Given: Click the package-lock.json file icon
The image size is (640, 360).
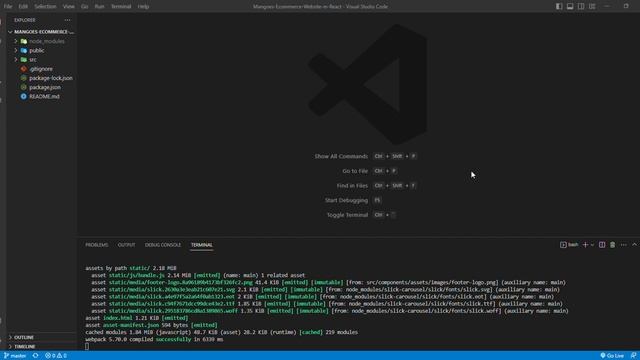Looking at the screenshot, I should click(24, 78).
